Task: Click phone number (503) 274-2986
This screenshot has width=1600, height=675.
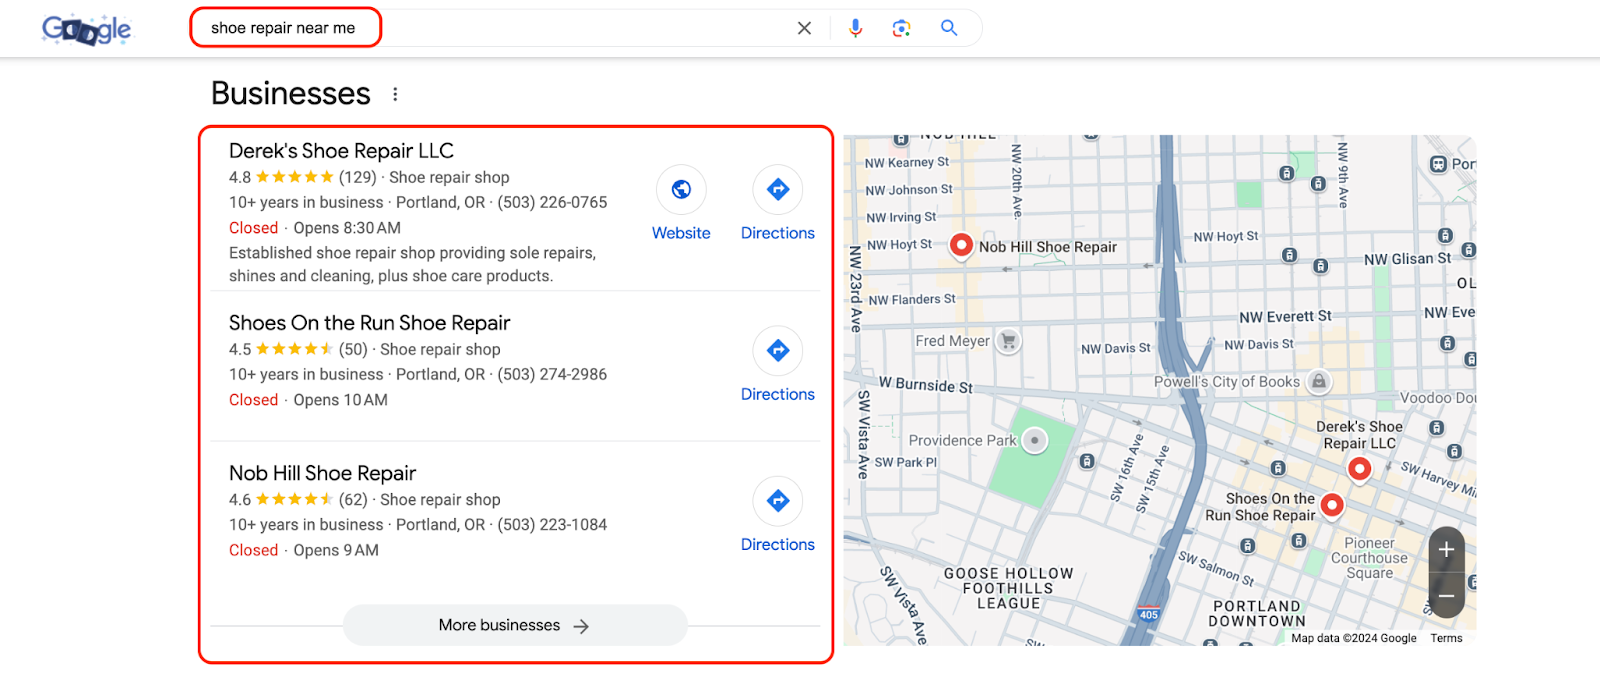Action: click(x=552, y=374)
